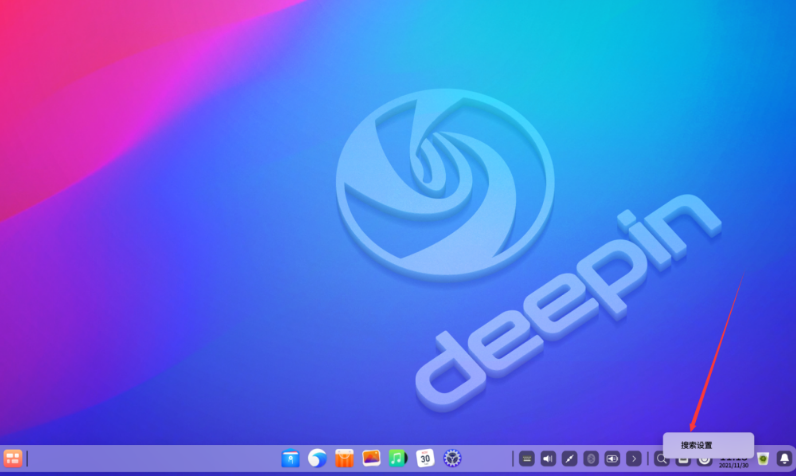Click the date 2021/11/30 in dock
This screenshot has width=796, height=476.
coord(734,465)
